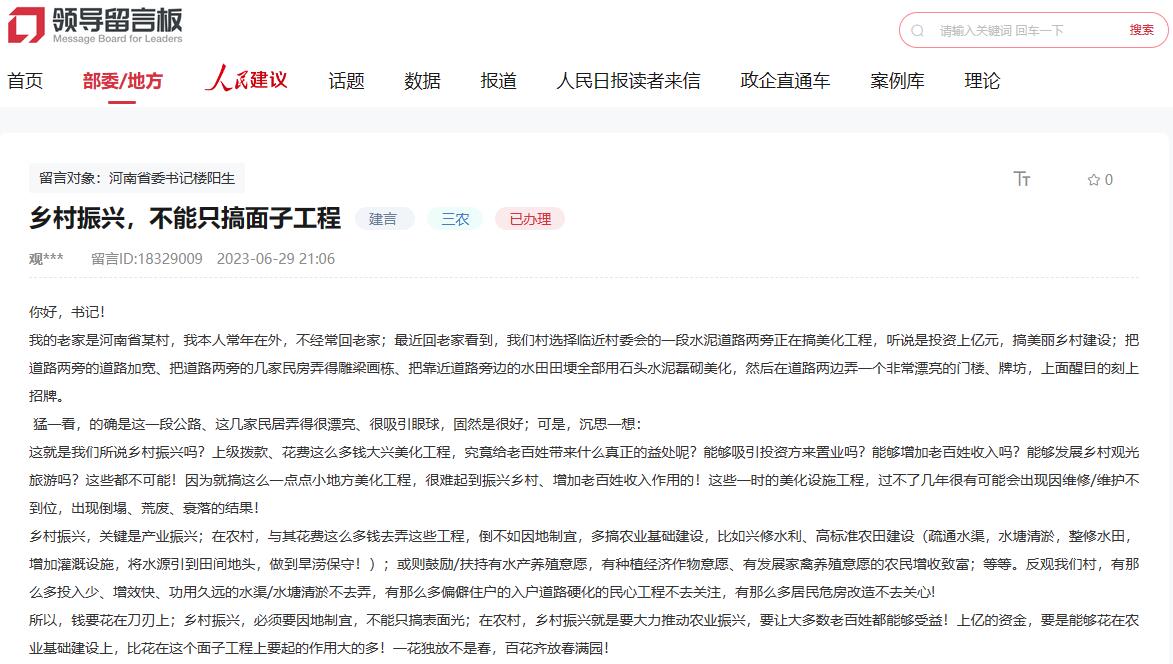Open the 话题 section
The image size is (1173, 664).
[345, 80]
